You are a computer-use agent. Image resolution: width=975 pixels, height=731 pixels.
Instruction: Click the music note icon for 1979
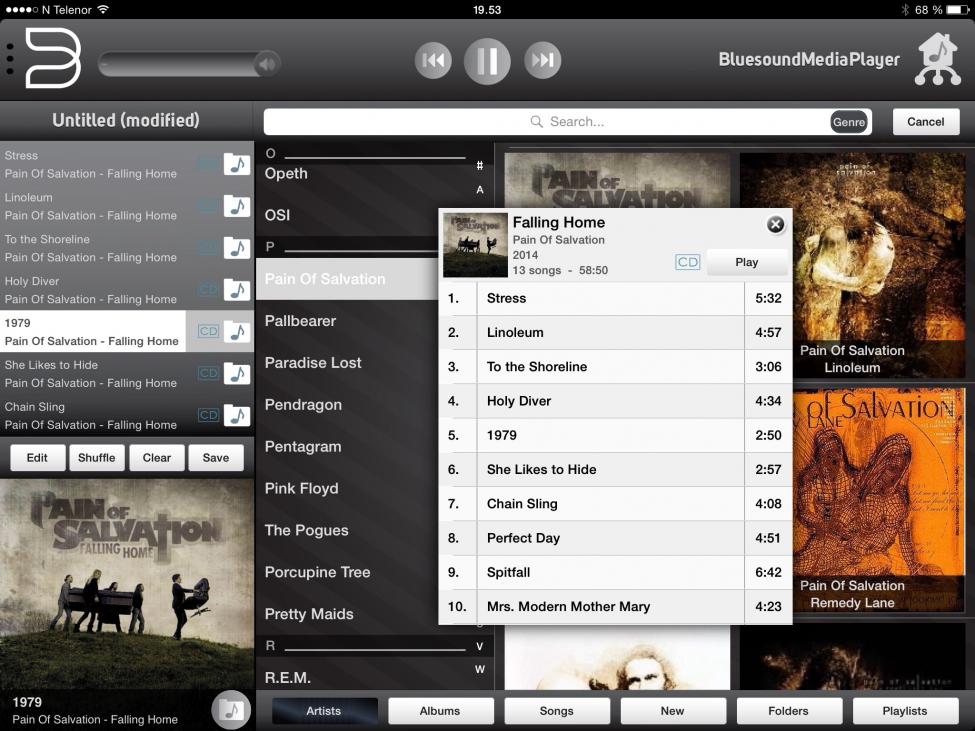coord(237,332)
